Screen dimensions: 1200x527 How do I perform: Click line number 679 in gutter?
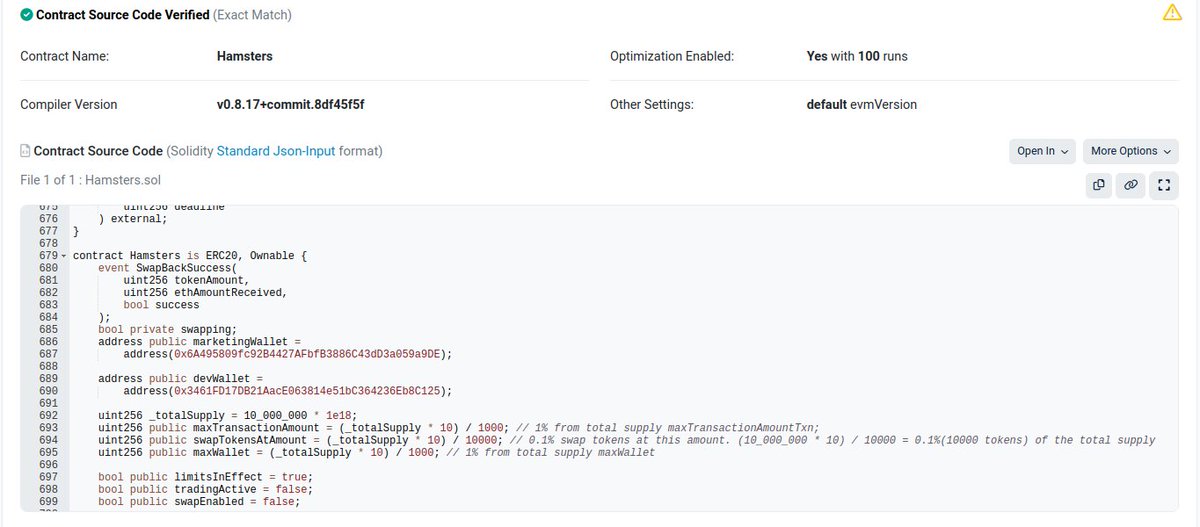point(48,256)
